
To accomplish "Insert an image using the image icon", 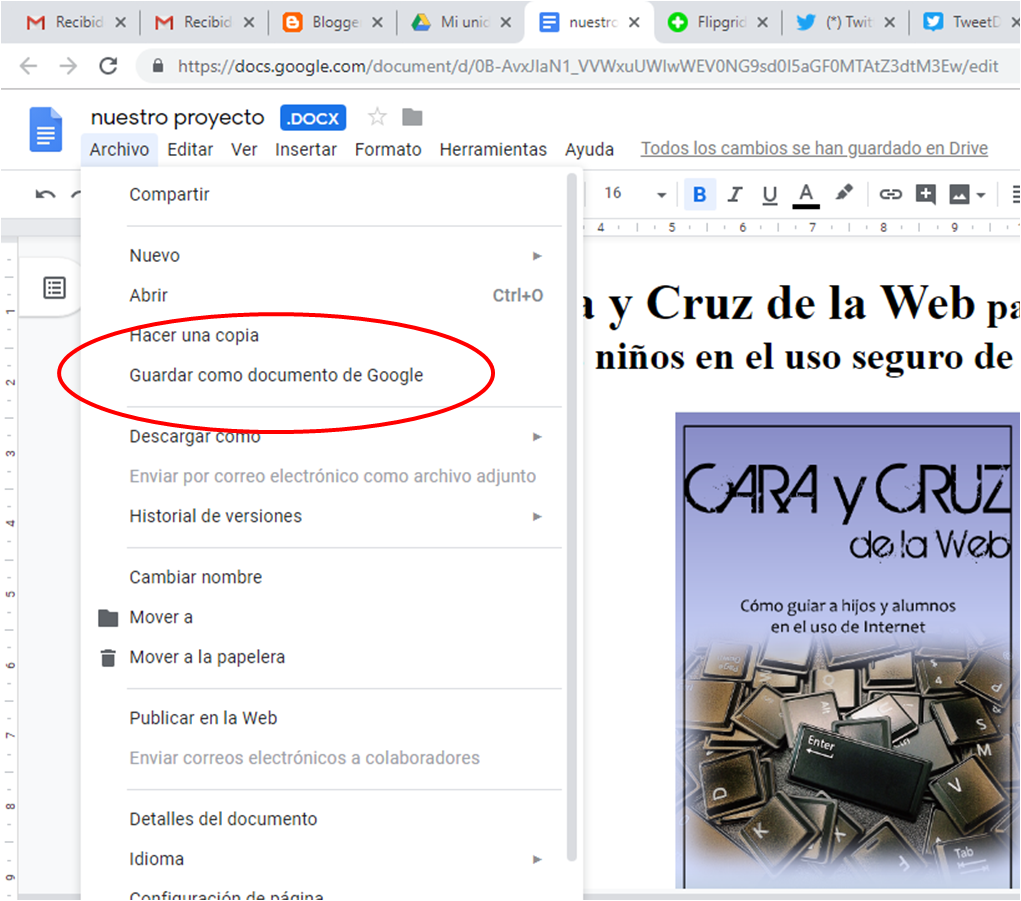I will pos(958,194).
